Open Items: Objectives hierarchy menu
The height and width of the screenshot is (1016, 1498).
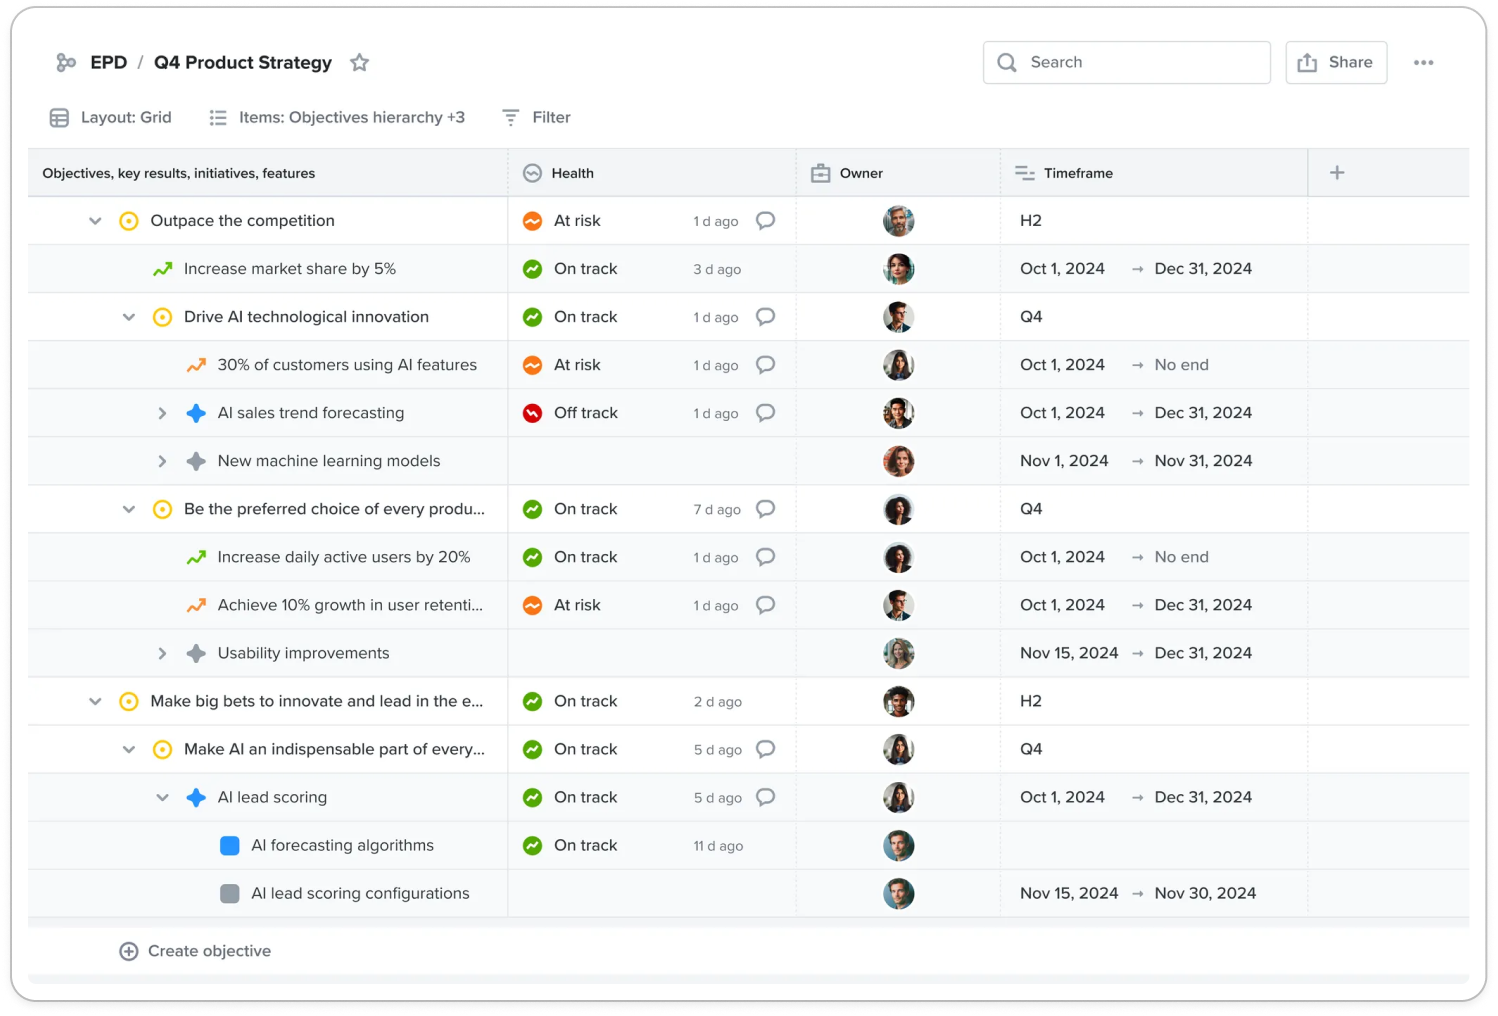[x=337, y=118]
